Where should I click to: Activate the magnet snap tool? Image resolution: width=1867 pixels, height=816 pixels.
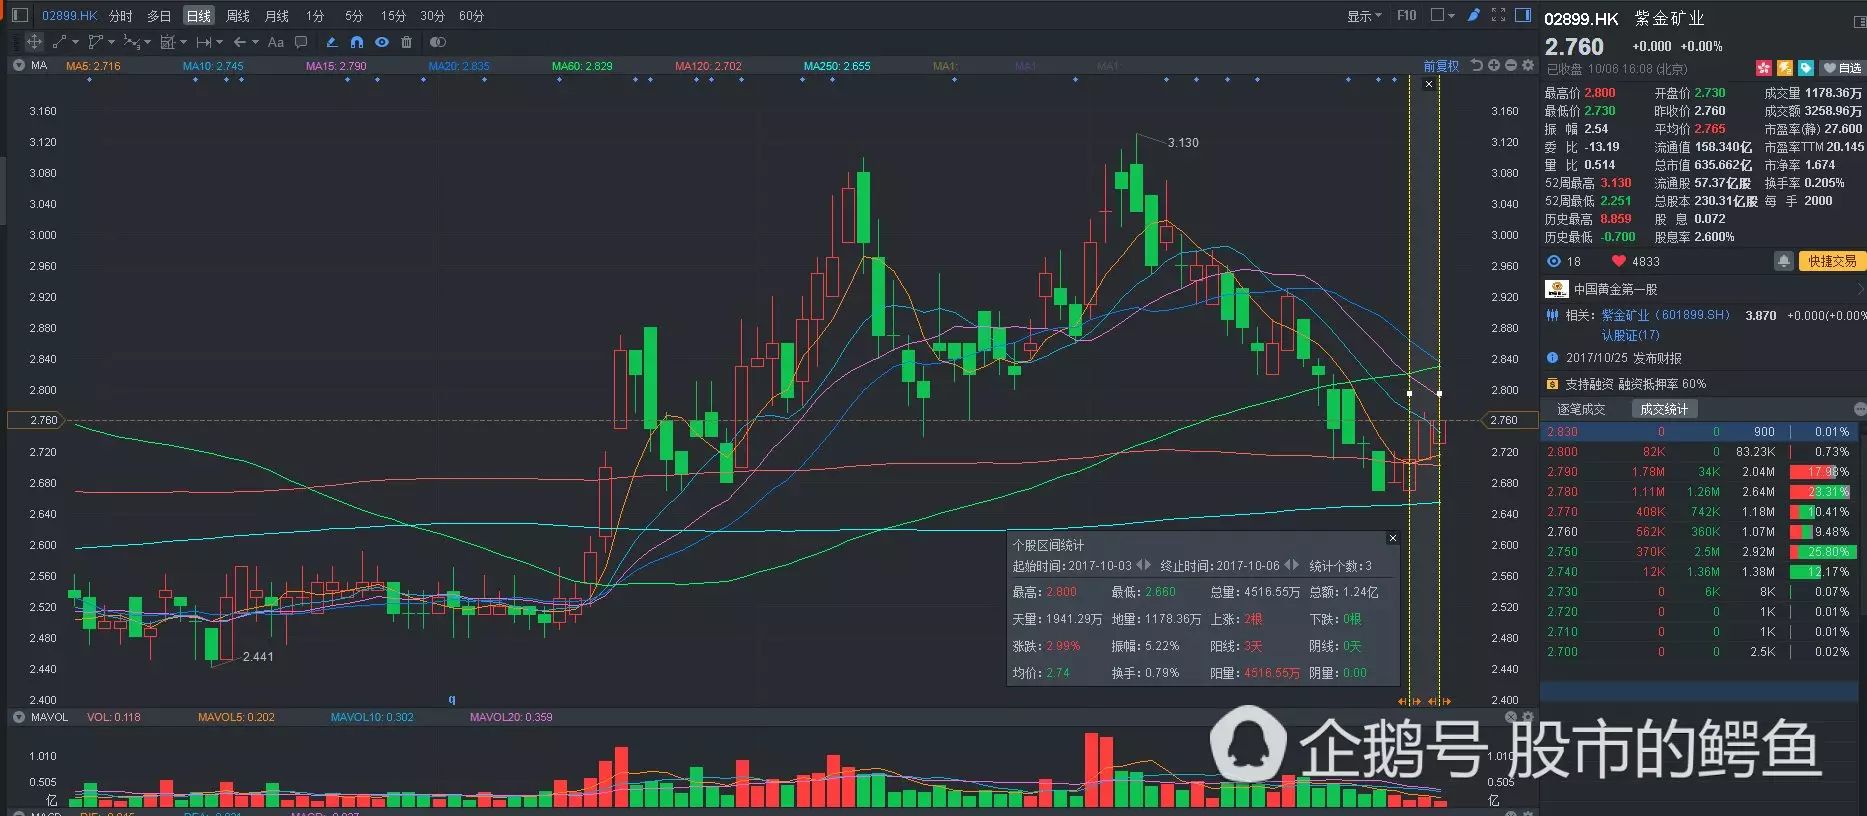tap(357, 42)
